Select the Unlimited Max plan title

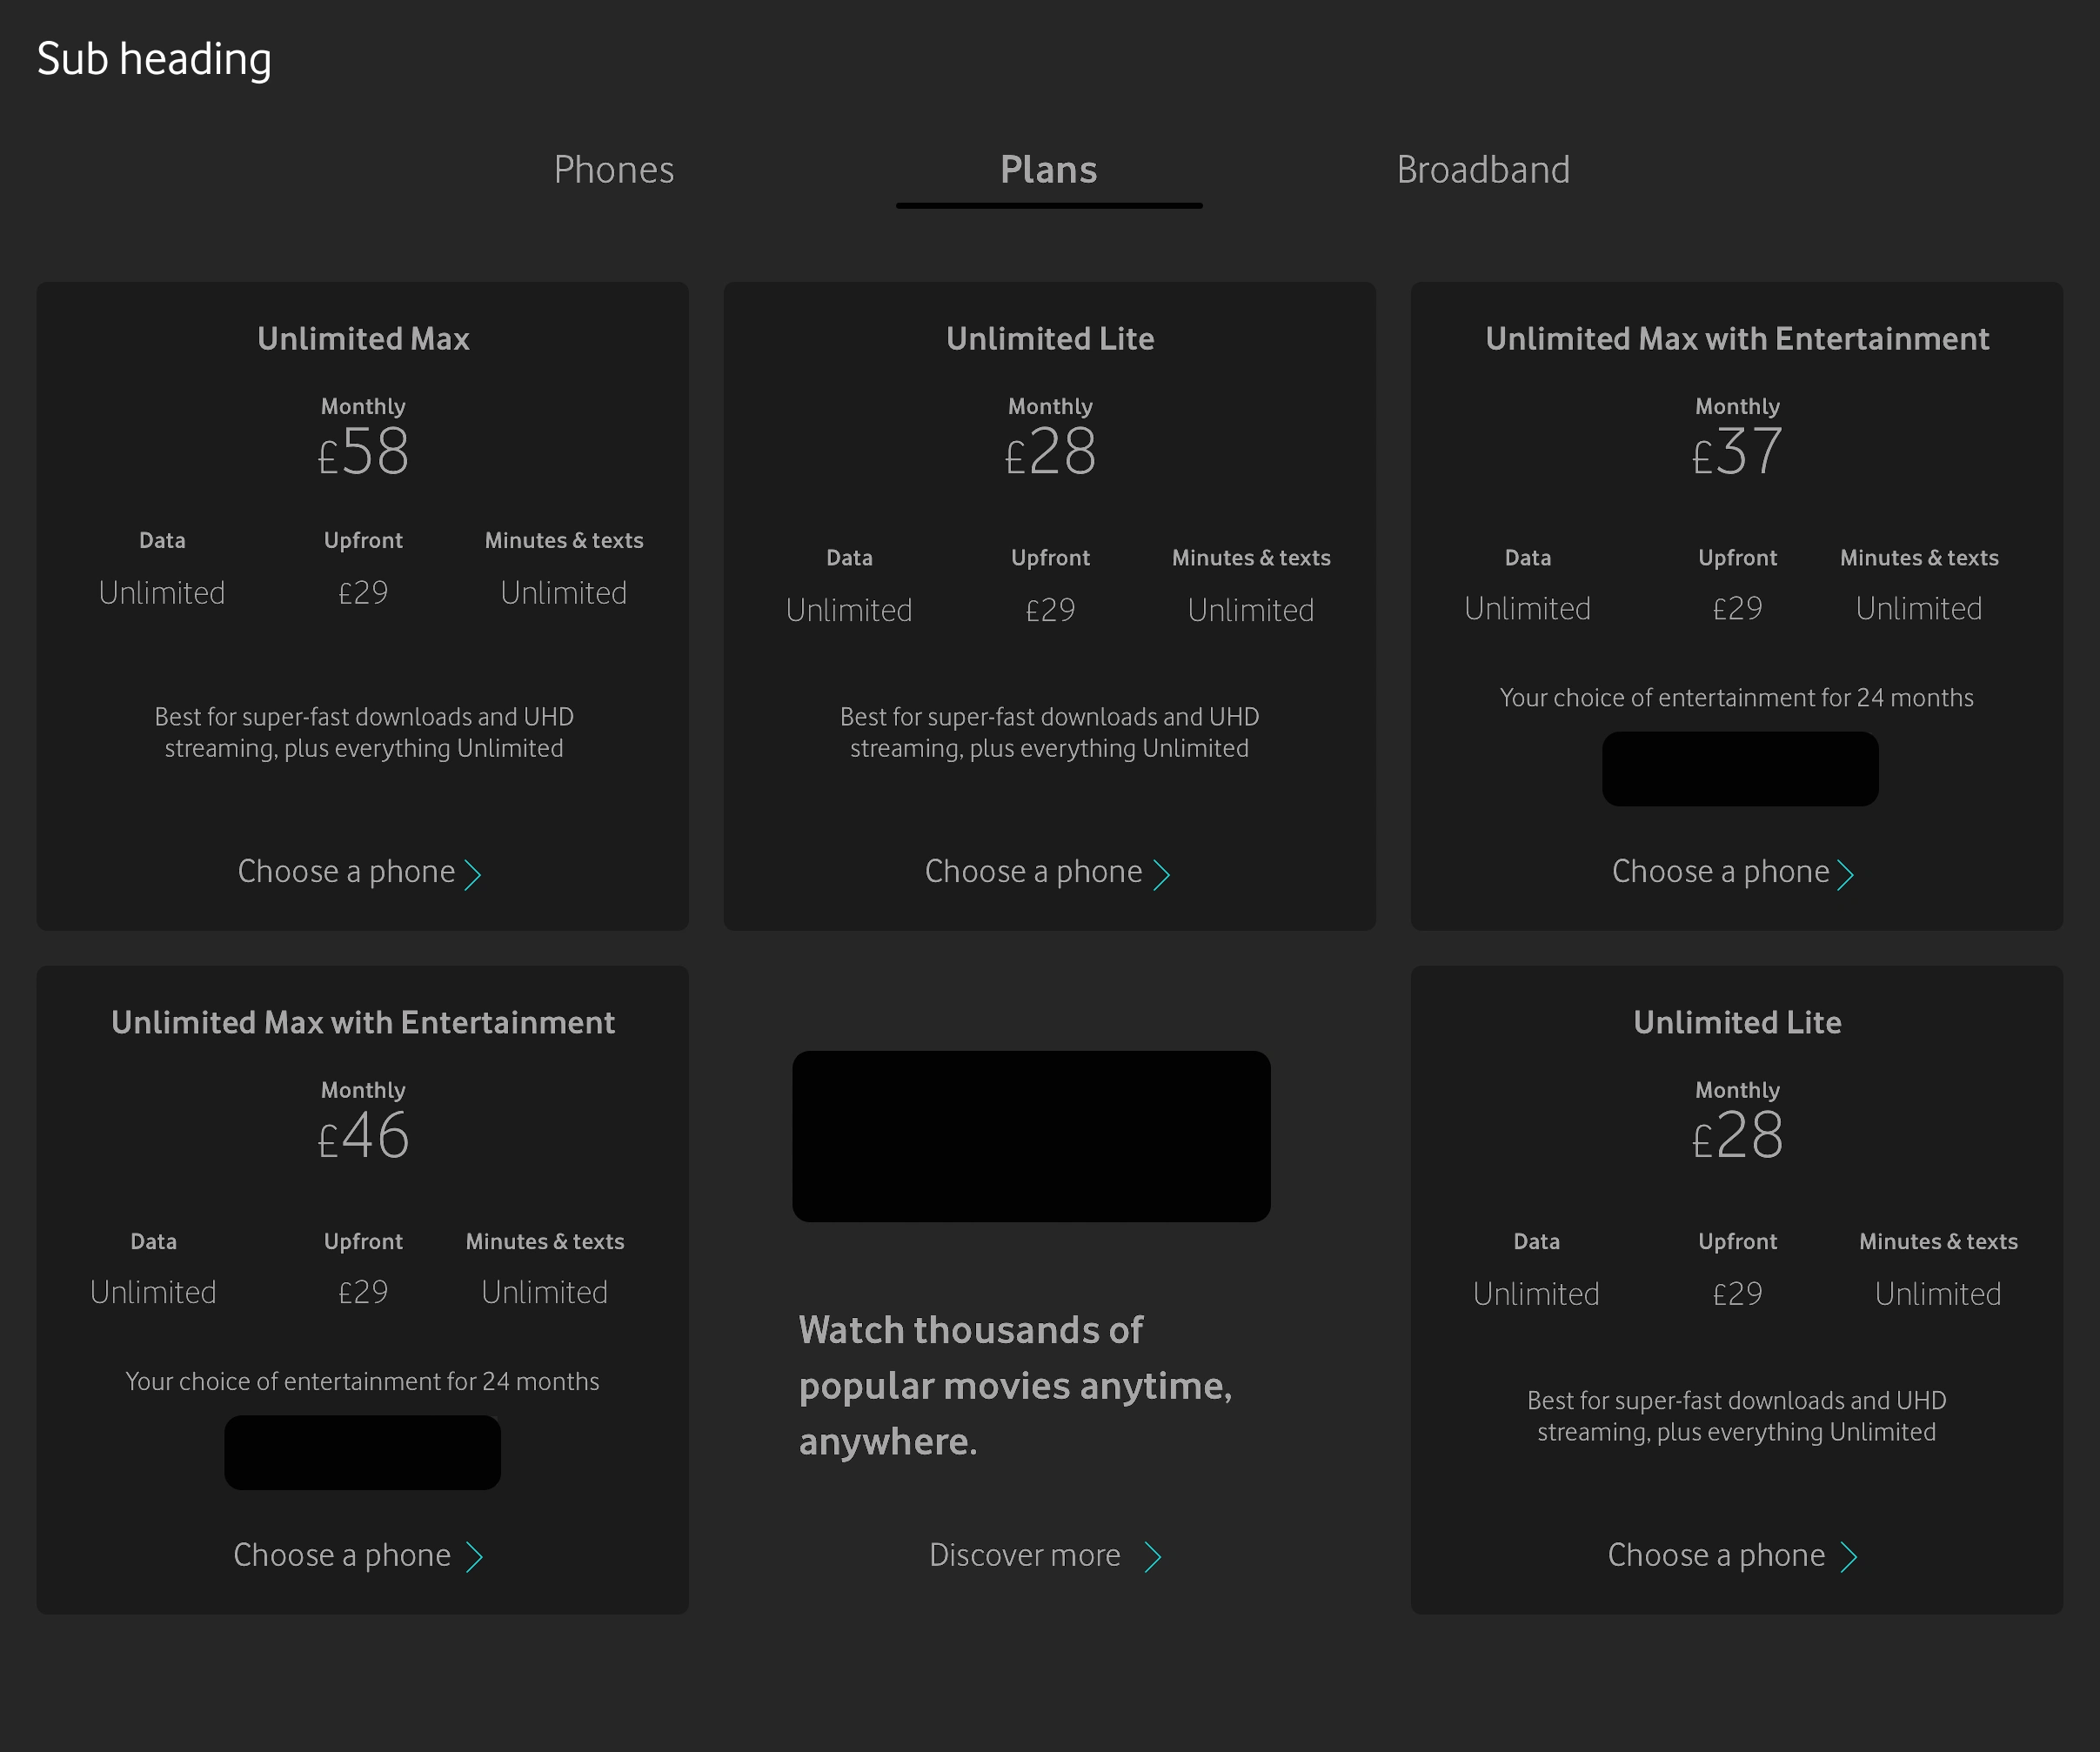point(363,339)
